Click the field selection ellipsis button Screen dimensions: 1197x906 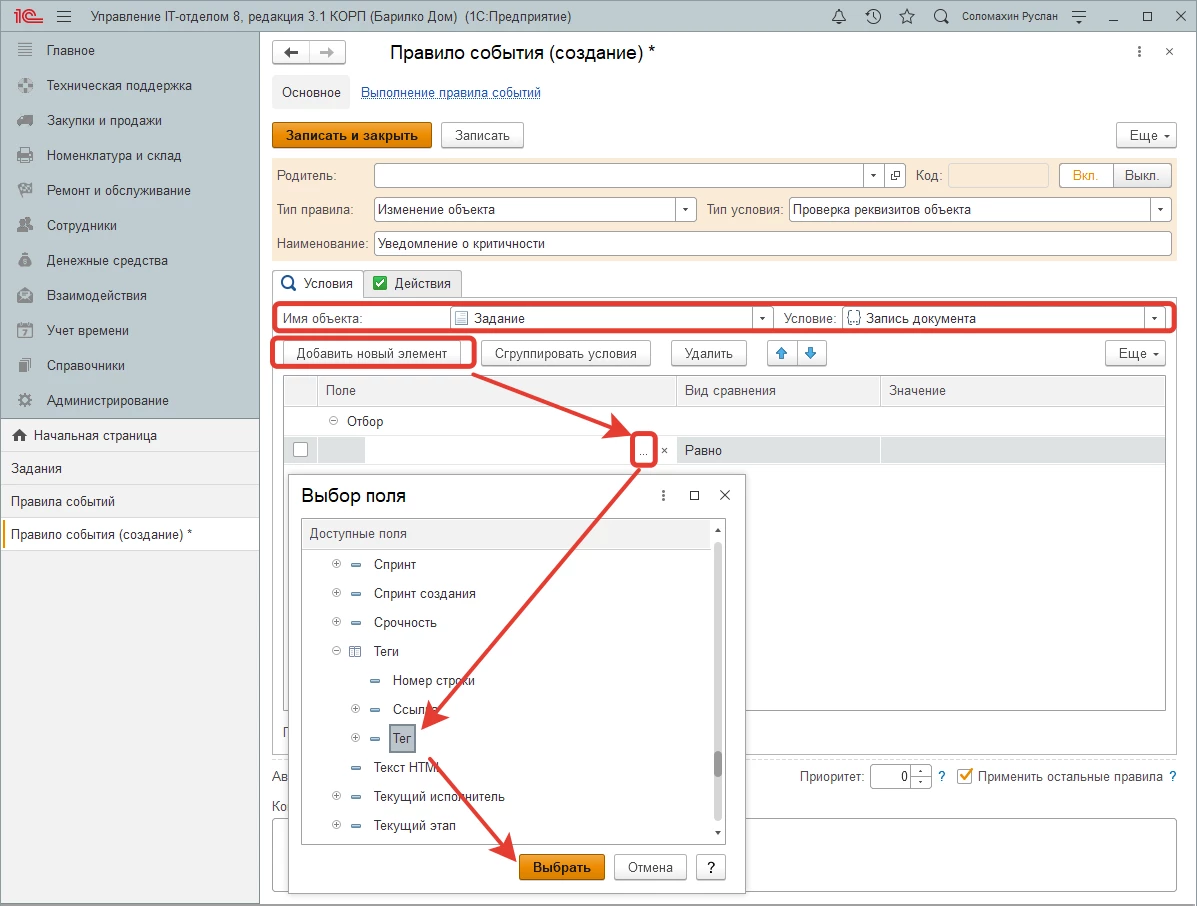point(644,450)
